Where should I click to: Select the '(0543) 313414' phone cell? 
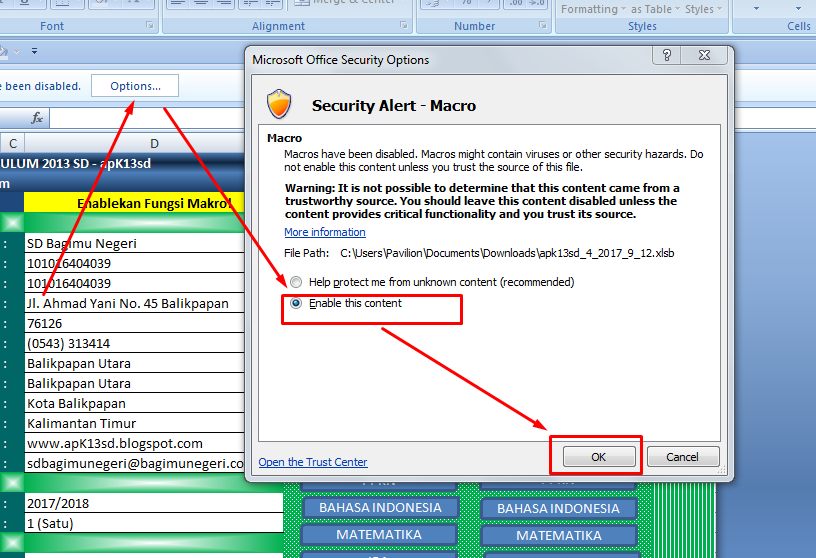[134, 344]
